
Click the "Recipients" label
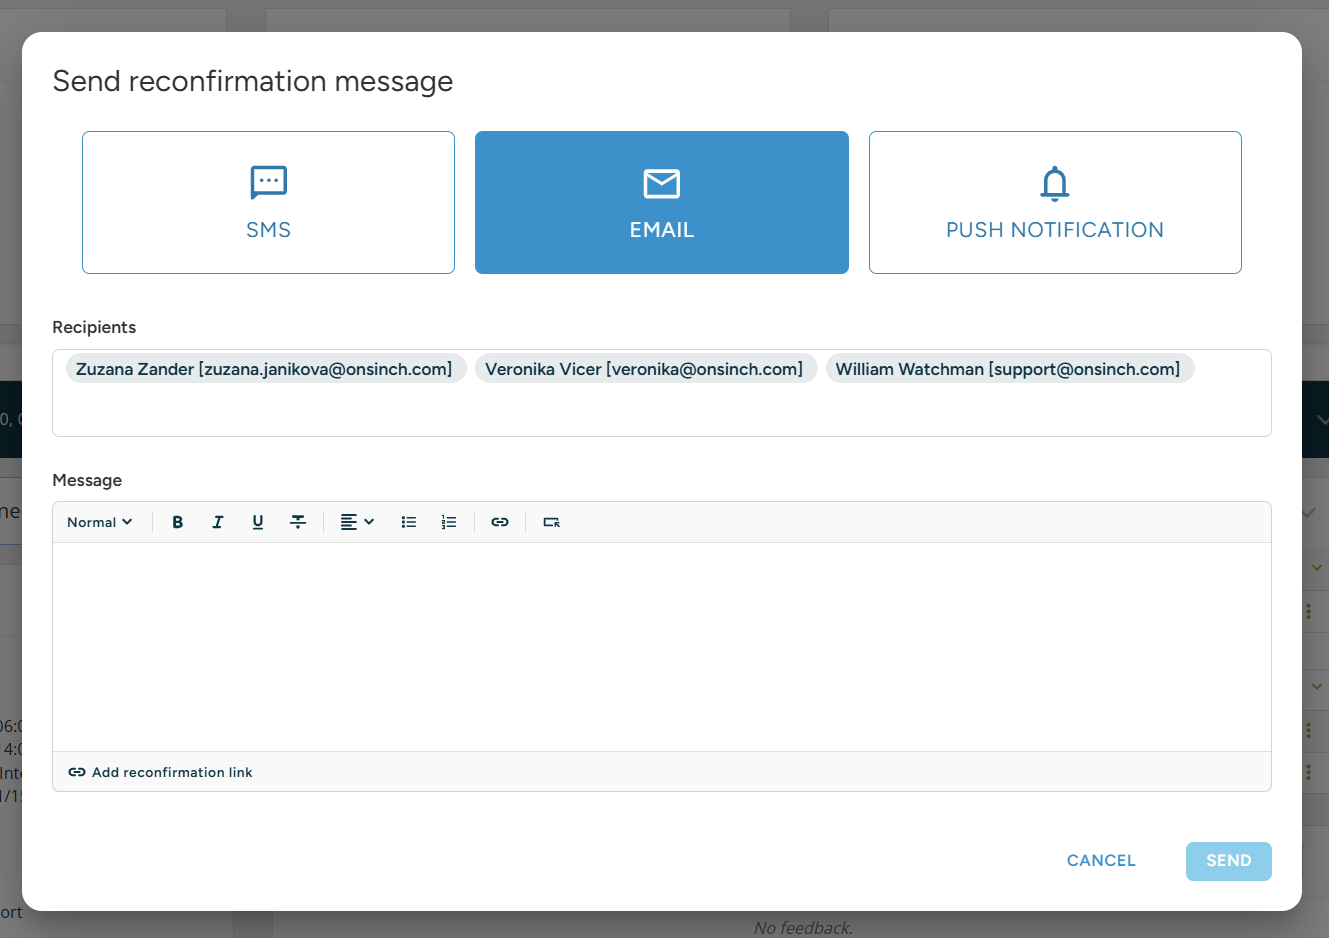94,327
